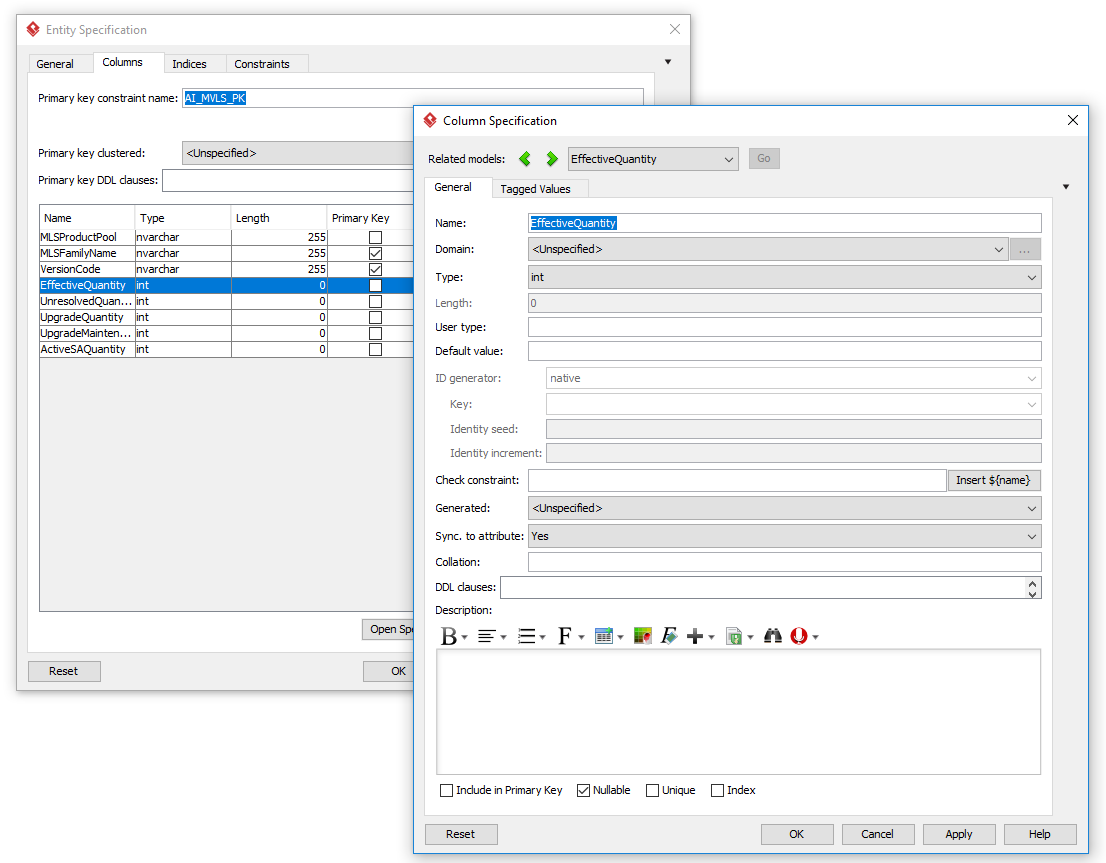Viewport: 1106px width, 863px height.
Task: Open the Generated dropdown
Action: 784,508
